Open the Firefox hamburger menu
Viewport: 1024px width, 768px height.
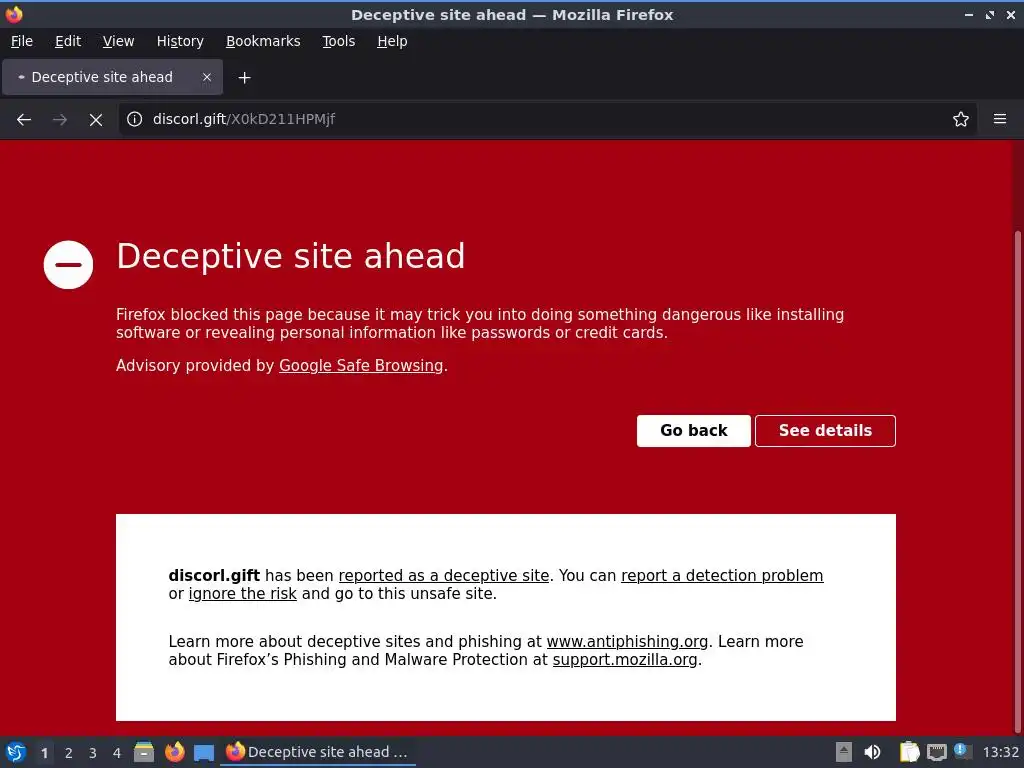click(1000, 119)
